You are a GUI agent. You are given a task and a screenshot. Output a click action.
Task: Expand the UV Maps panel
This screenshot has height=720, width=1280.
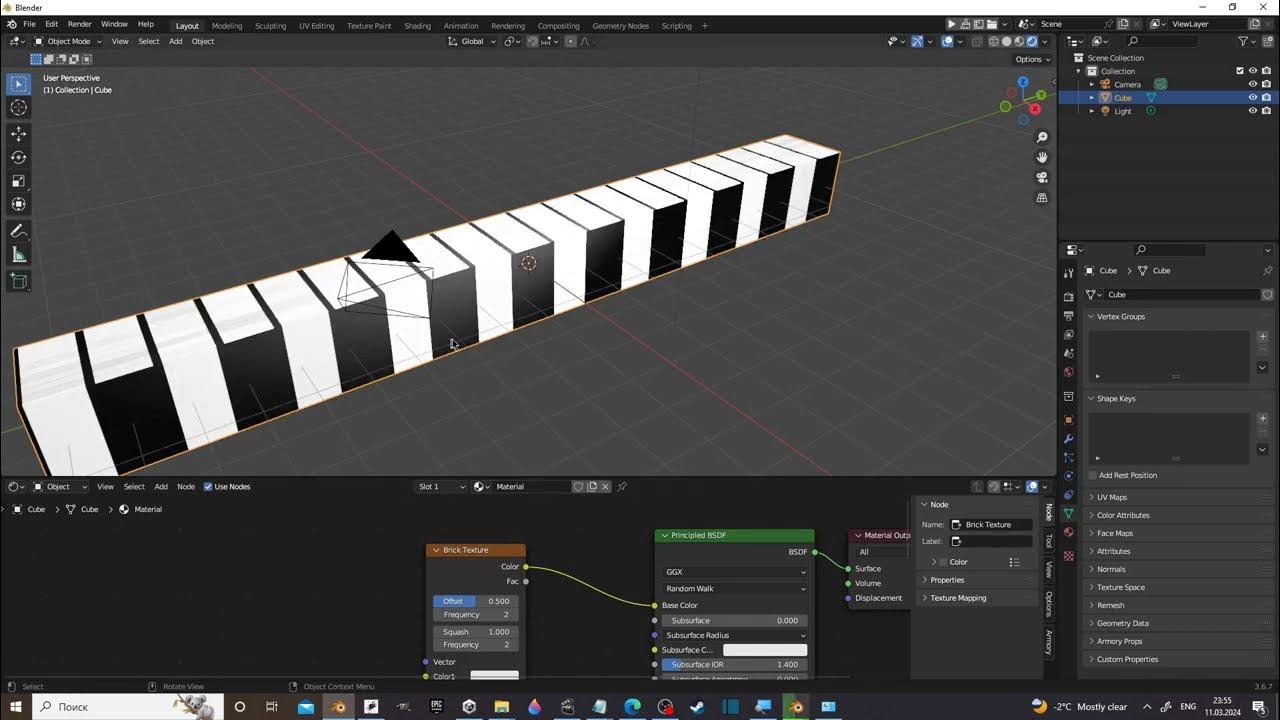(1112, 497)
